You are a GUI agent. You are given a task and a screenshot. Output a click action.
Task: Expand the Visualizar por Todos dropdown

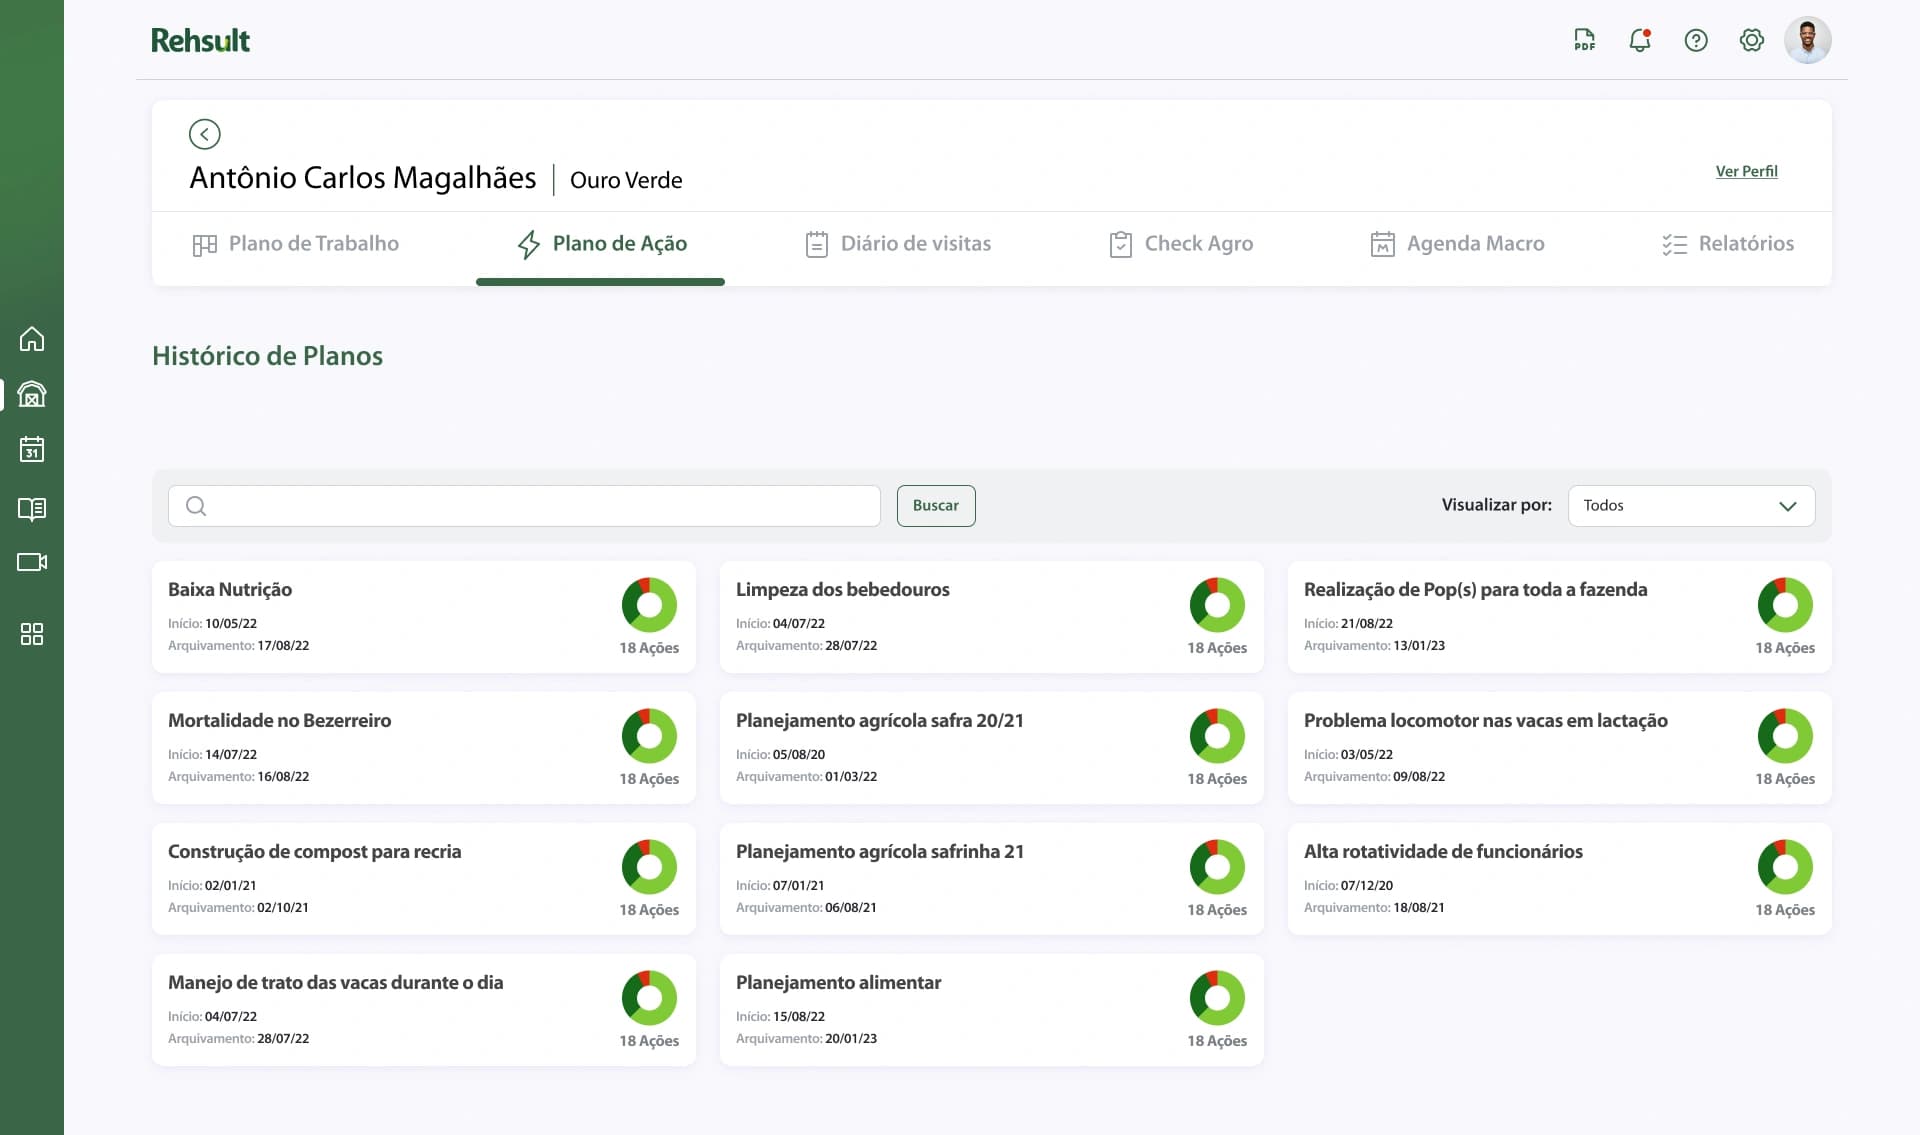pyautogui.click(x=1691, y=506)
